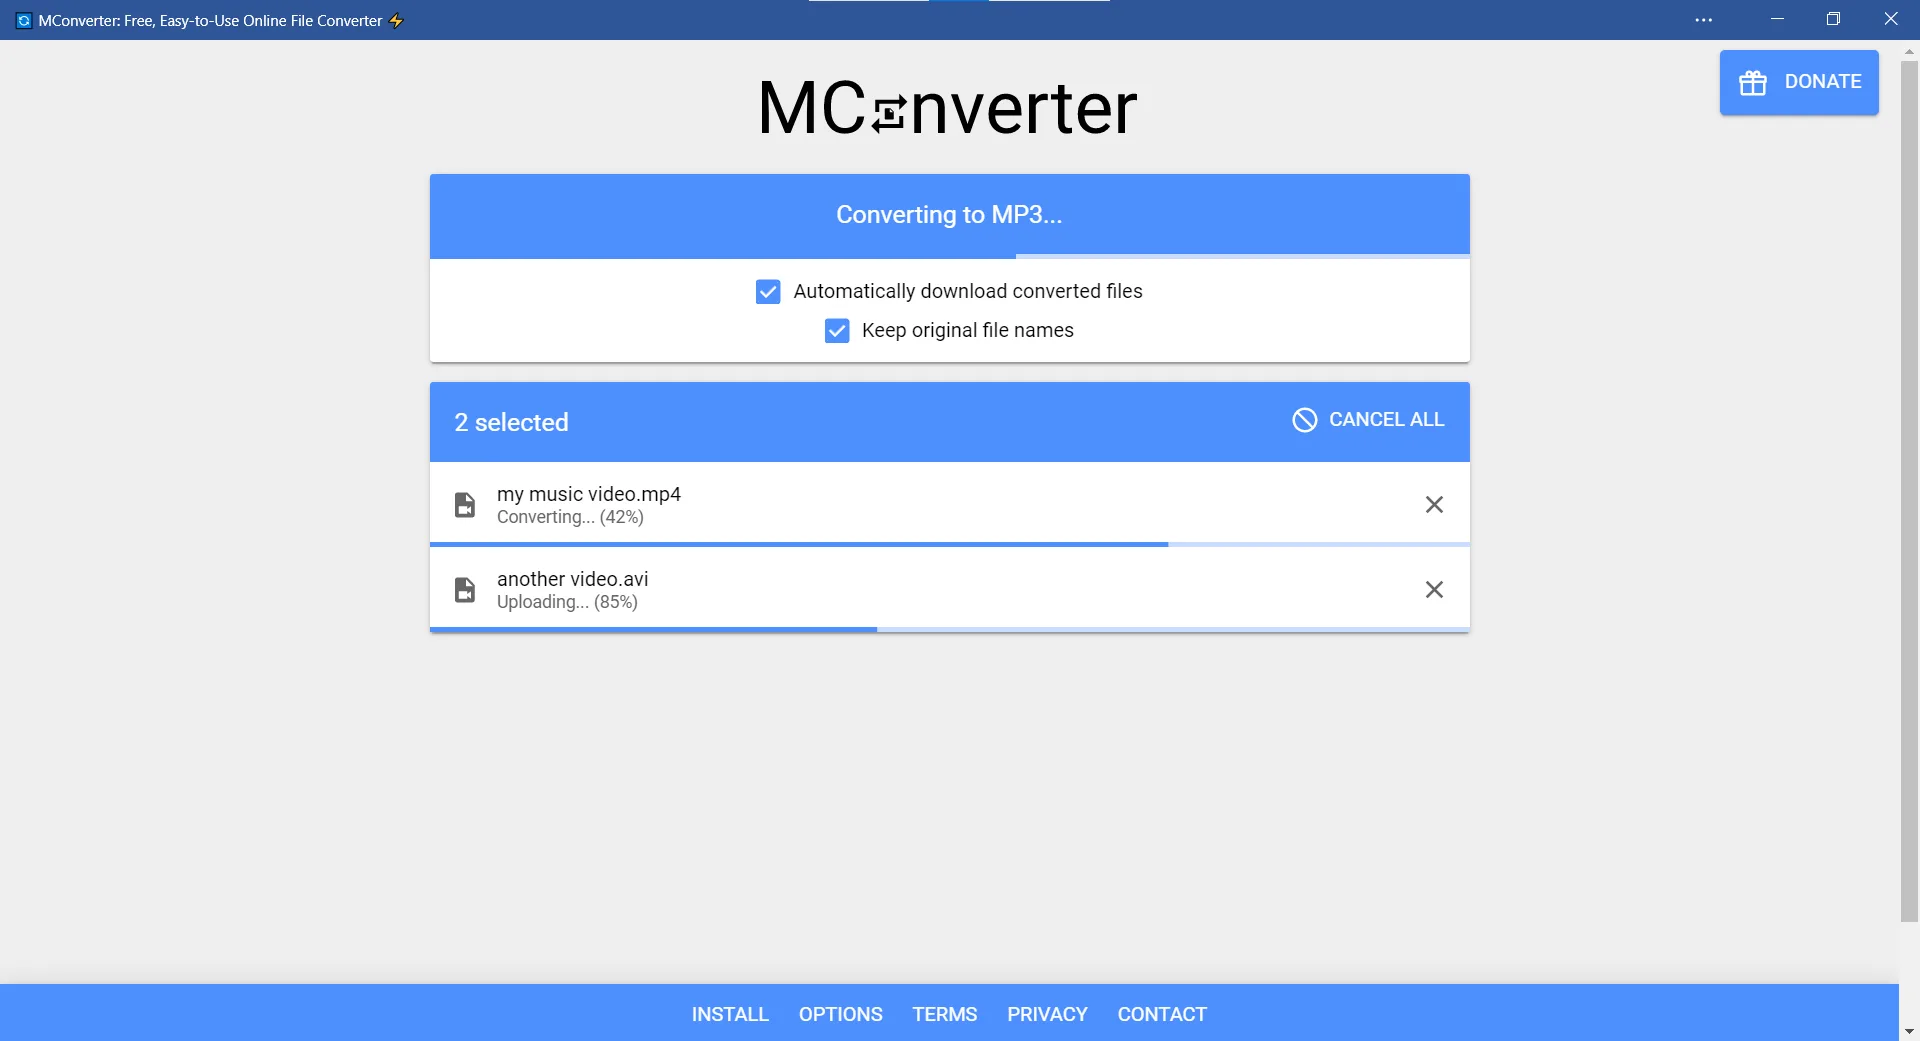Click the cancel circle icon next to Cancel All
The height and width of the screenshot is (1041, 1920).
click(x=1304, y=420)
